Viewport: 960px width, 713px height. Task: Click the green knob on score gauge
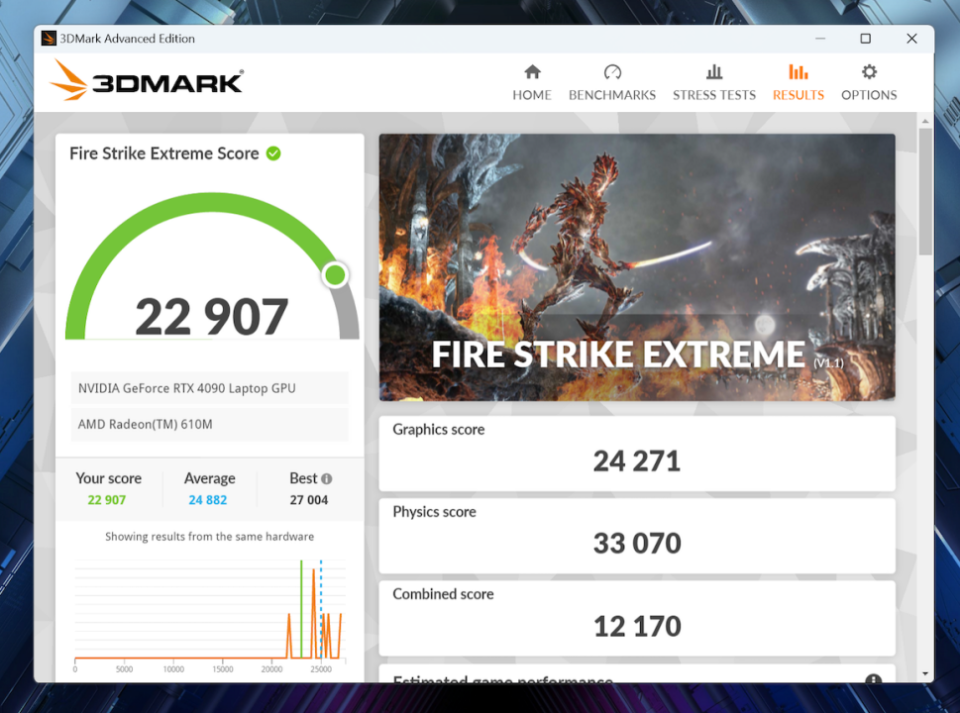click(335, 275)
